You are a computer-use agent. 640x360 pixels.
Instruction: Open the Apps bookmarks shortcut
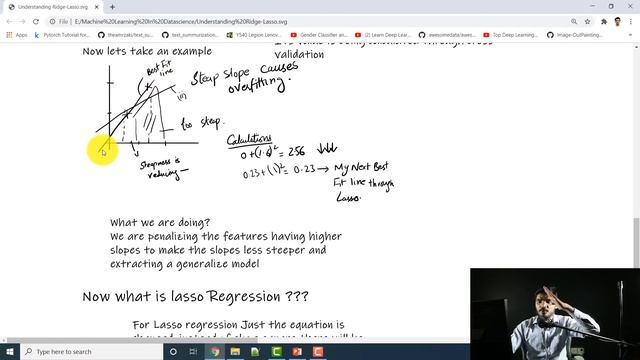click(x=17, y=35)
